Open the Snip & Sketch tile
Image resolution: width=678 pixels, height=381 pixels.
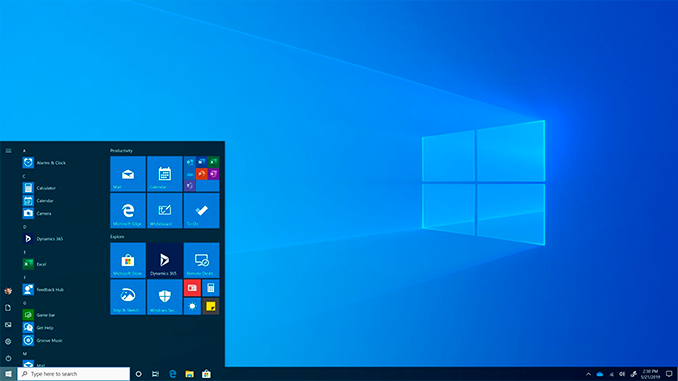click(128, 297)
